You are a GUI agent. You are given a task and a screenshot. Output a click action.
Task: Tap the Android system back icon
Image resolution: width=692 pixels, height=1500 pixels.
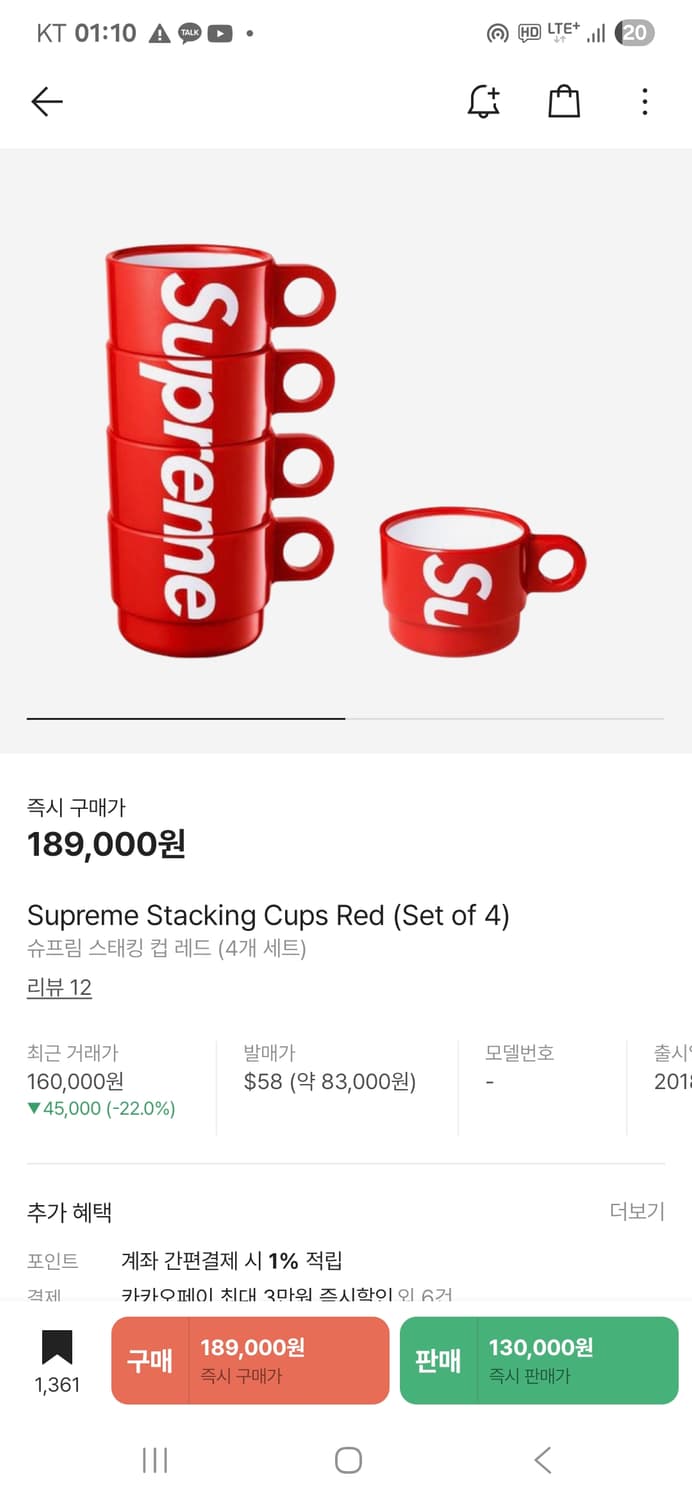[542, 1460]
